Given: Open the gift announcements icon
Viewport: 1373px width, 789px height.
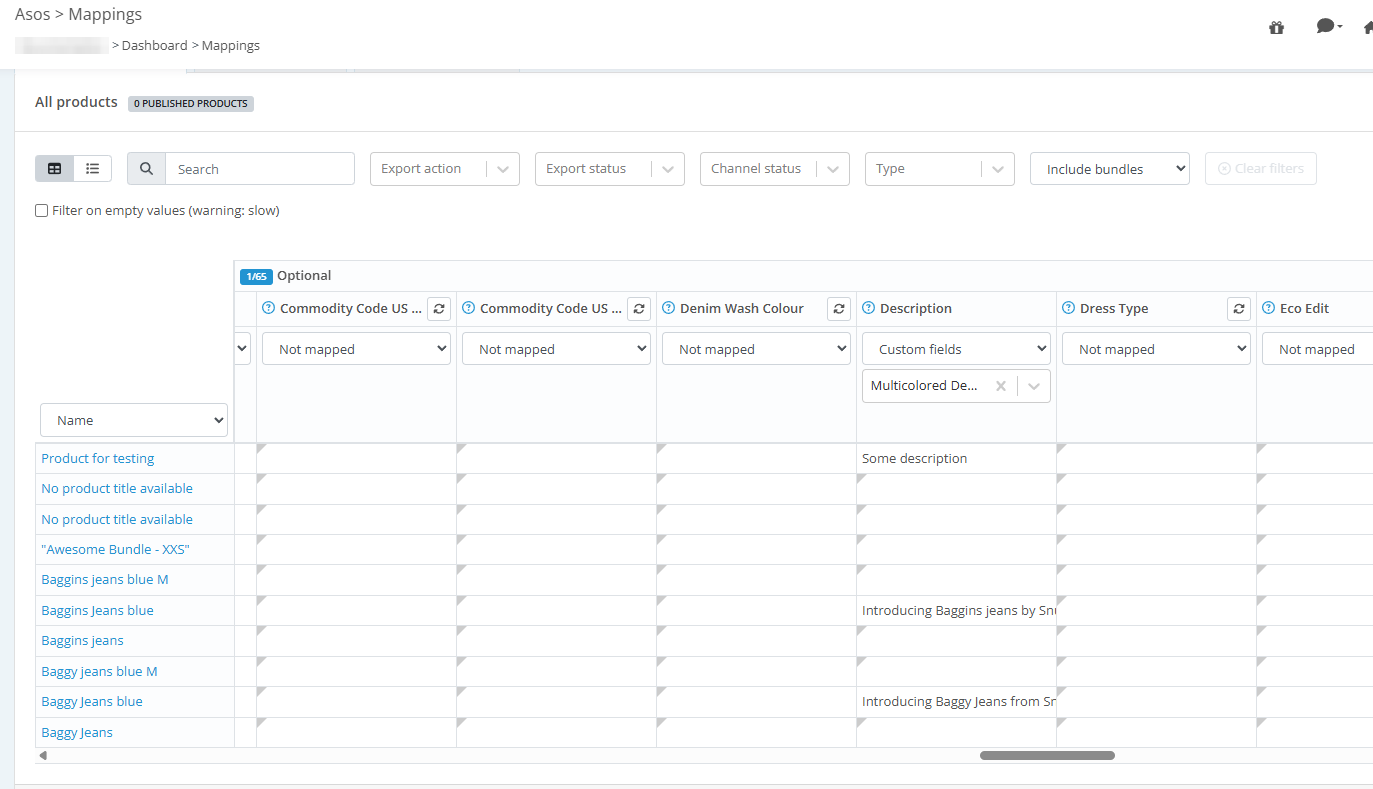Looking at the screenshot, I should pos(1276,27).
